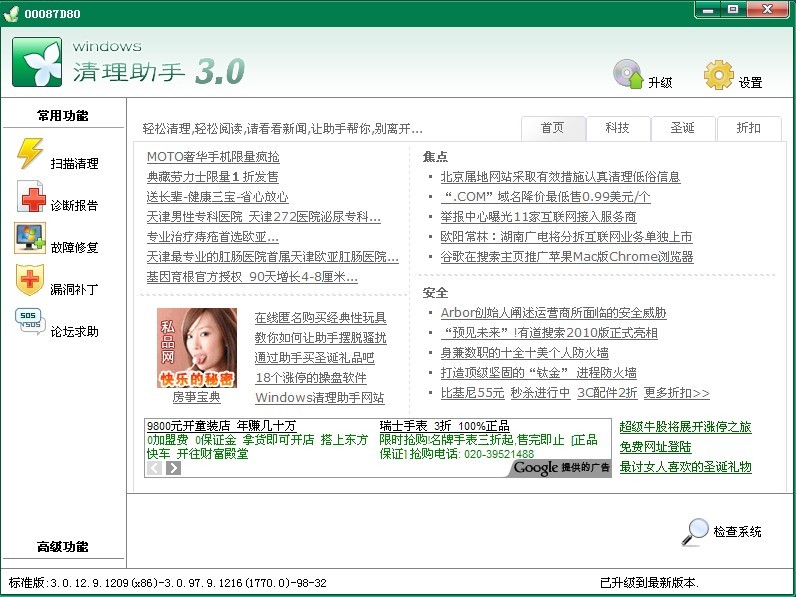Minimize the window
Image resolution: width=796 pixels, height=597 pixels.
[x=708, y=10]
